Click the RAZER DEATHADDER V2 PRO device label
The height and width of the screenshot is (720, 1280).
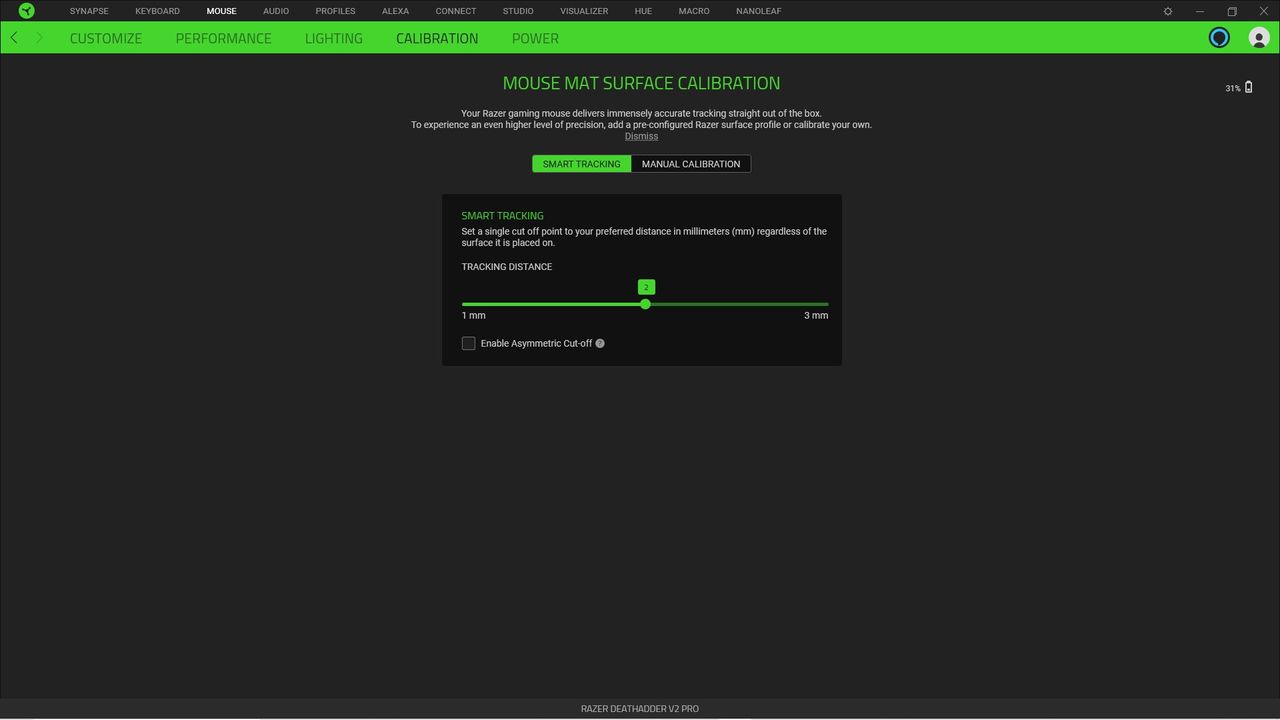640,709
